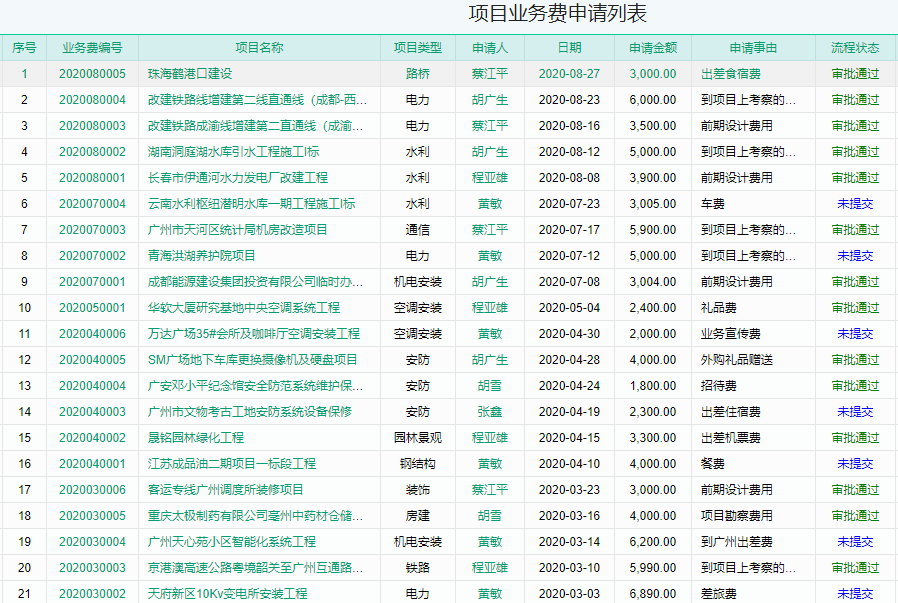Open status 未提交 for fee 2020040006
Screen dimensions: 898x603
(x=855, y=334)
